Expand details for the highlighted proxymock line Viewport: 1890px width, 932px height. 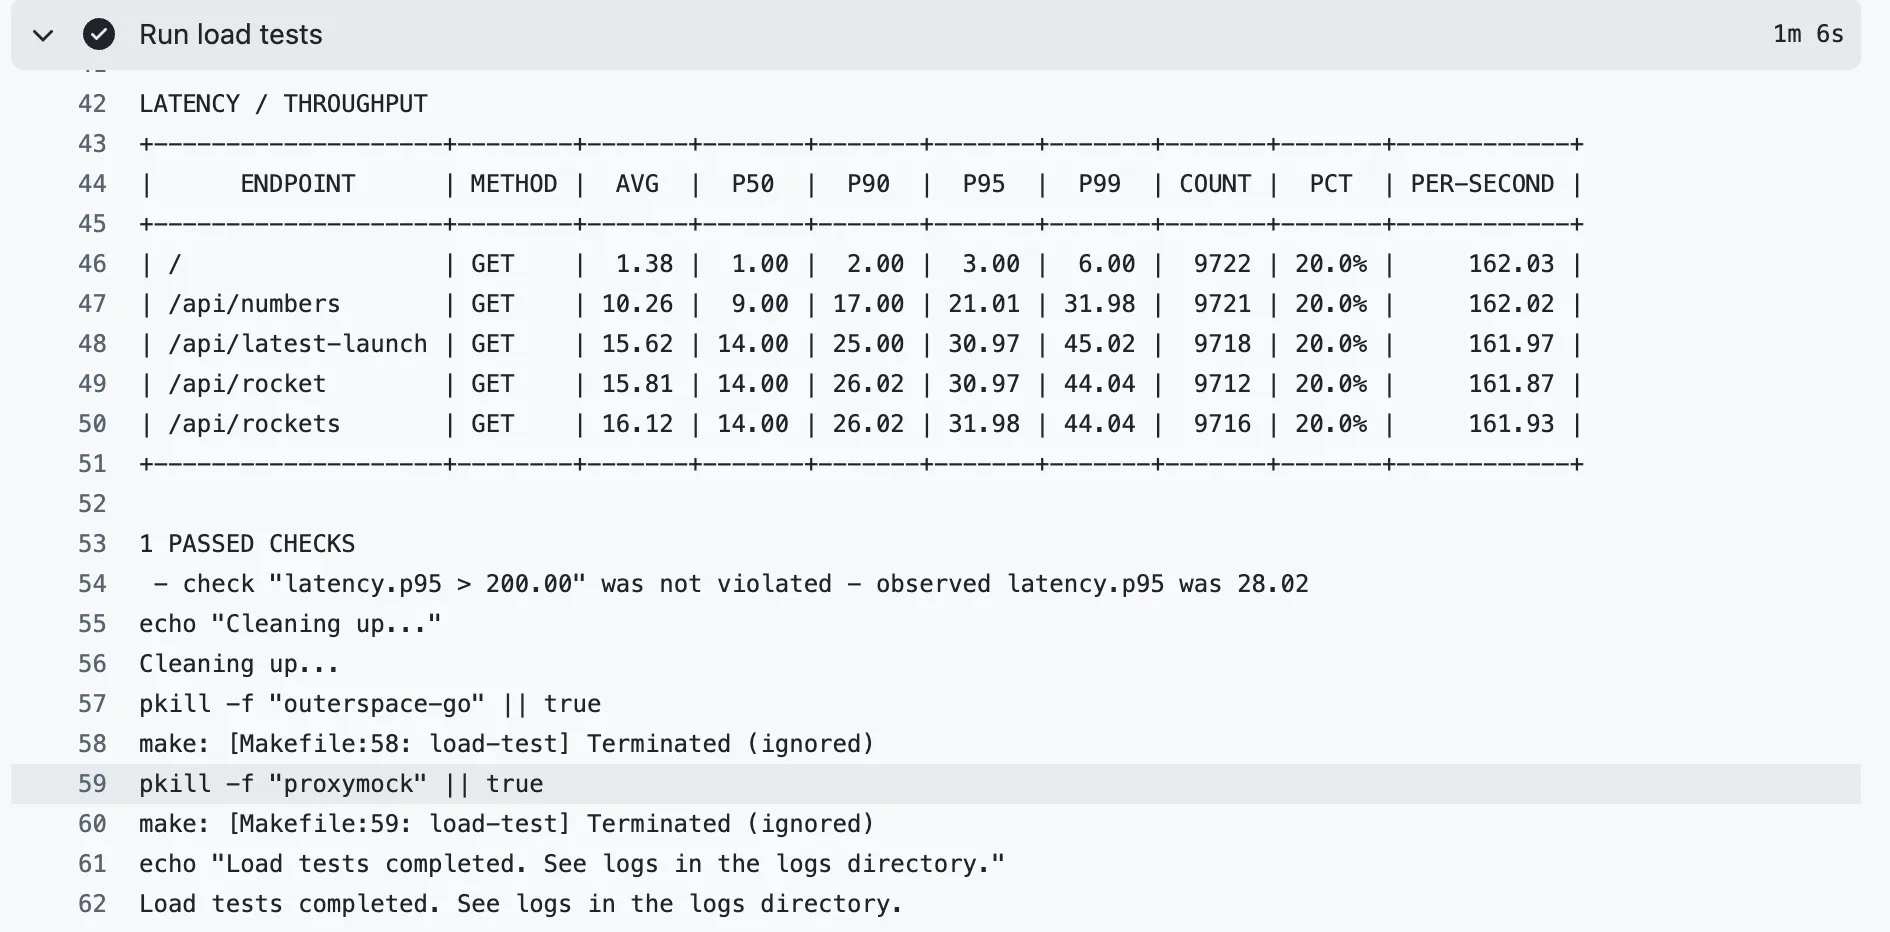(x=341, y=783)
